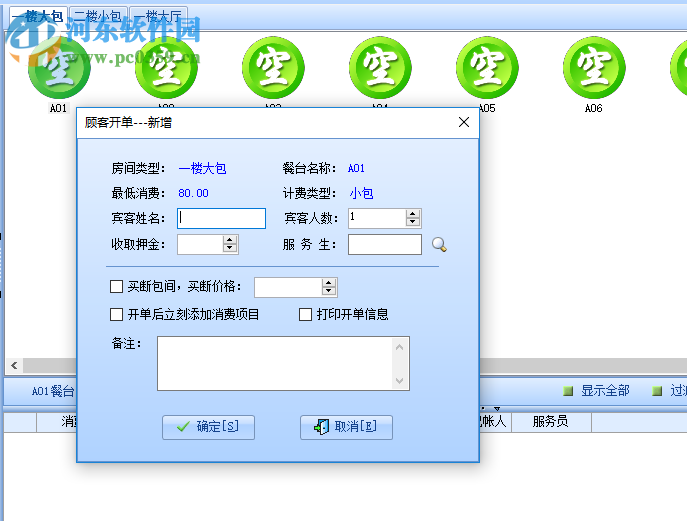Decrease 宾客人数 guest count
The height and width of the screenshot is (521, 687).
coord(412,222)
